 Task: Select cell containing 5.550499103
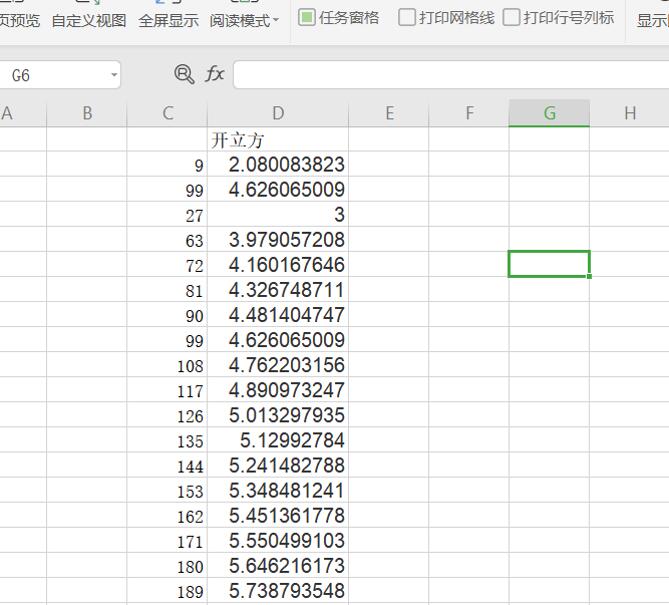tap(278, 541)
